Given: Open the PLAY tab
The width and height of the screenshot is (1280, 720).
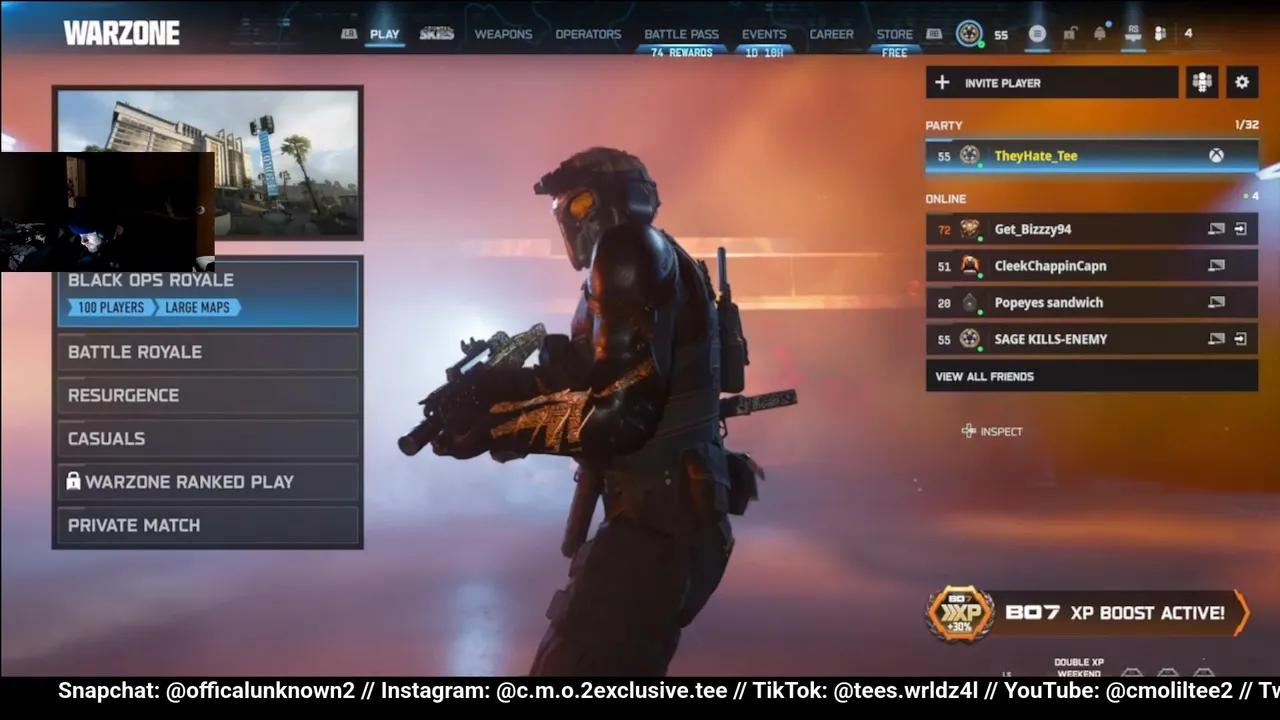Looking at the screenshot, I should click(x=384, y=34).
